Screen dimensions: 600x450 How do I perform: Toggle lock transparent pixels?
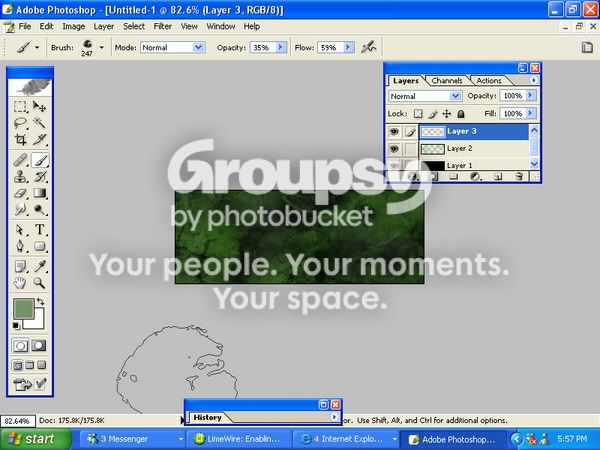(x=418, y=114)
